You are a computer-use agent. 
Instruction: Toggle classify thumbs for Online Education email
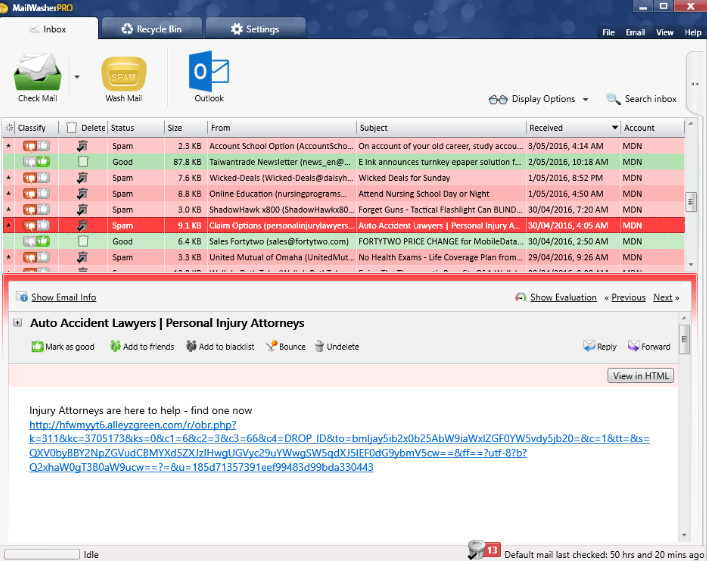click(37, 193)
